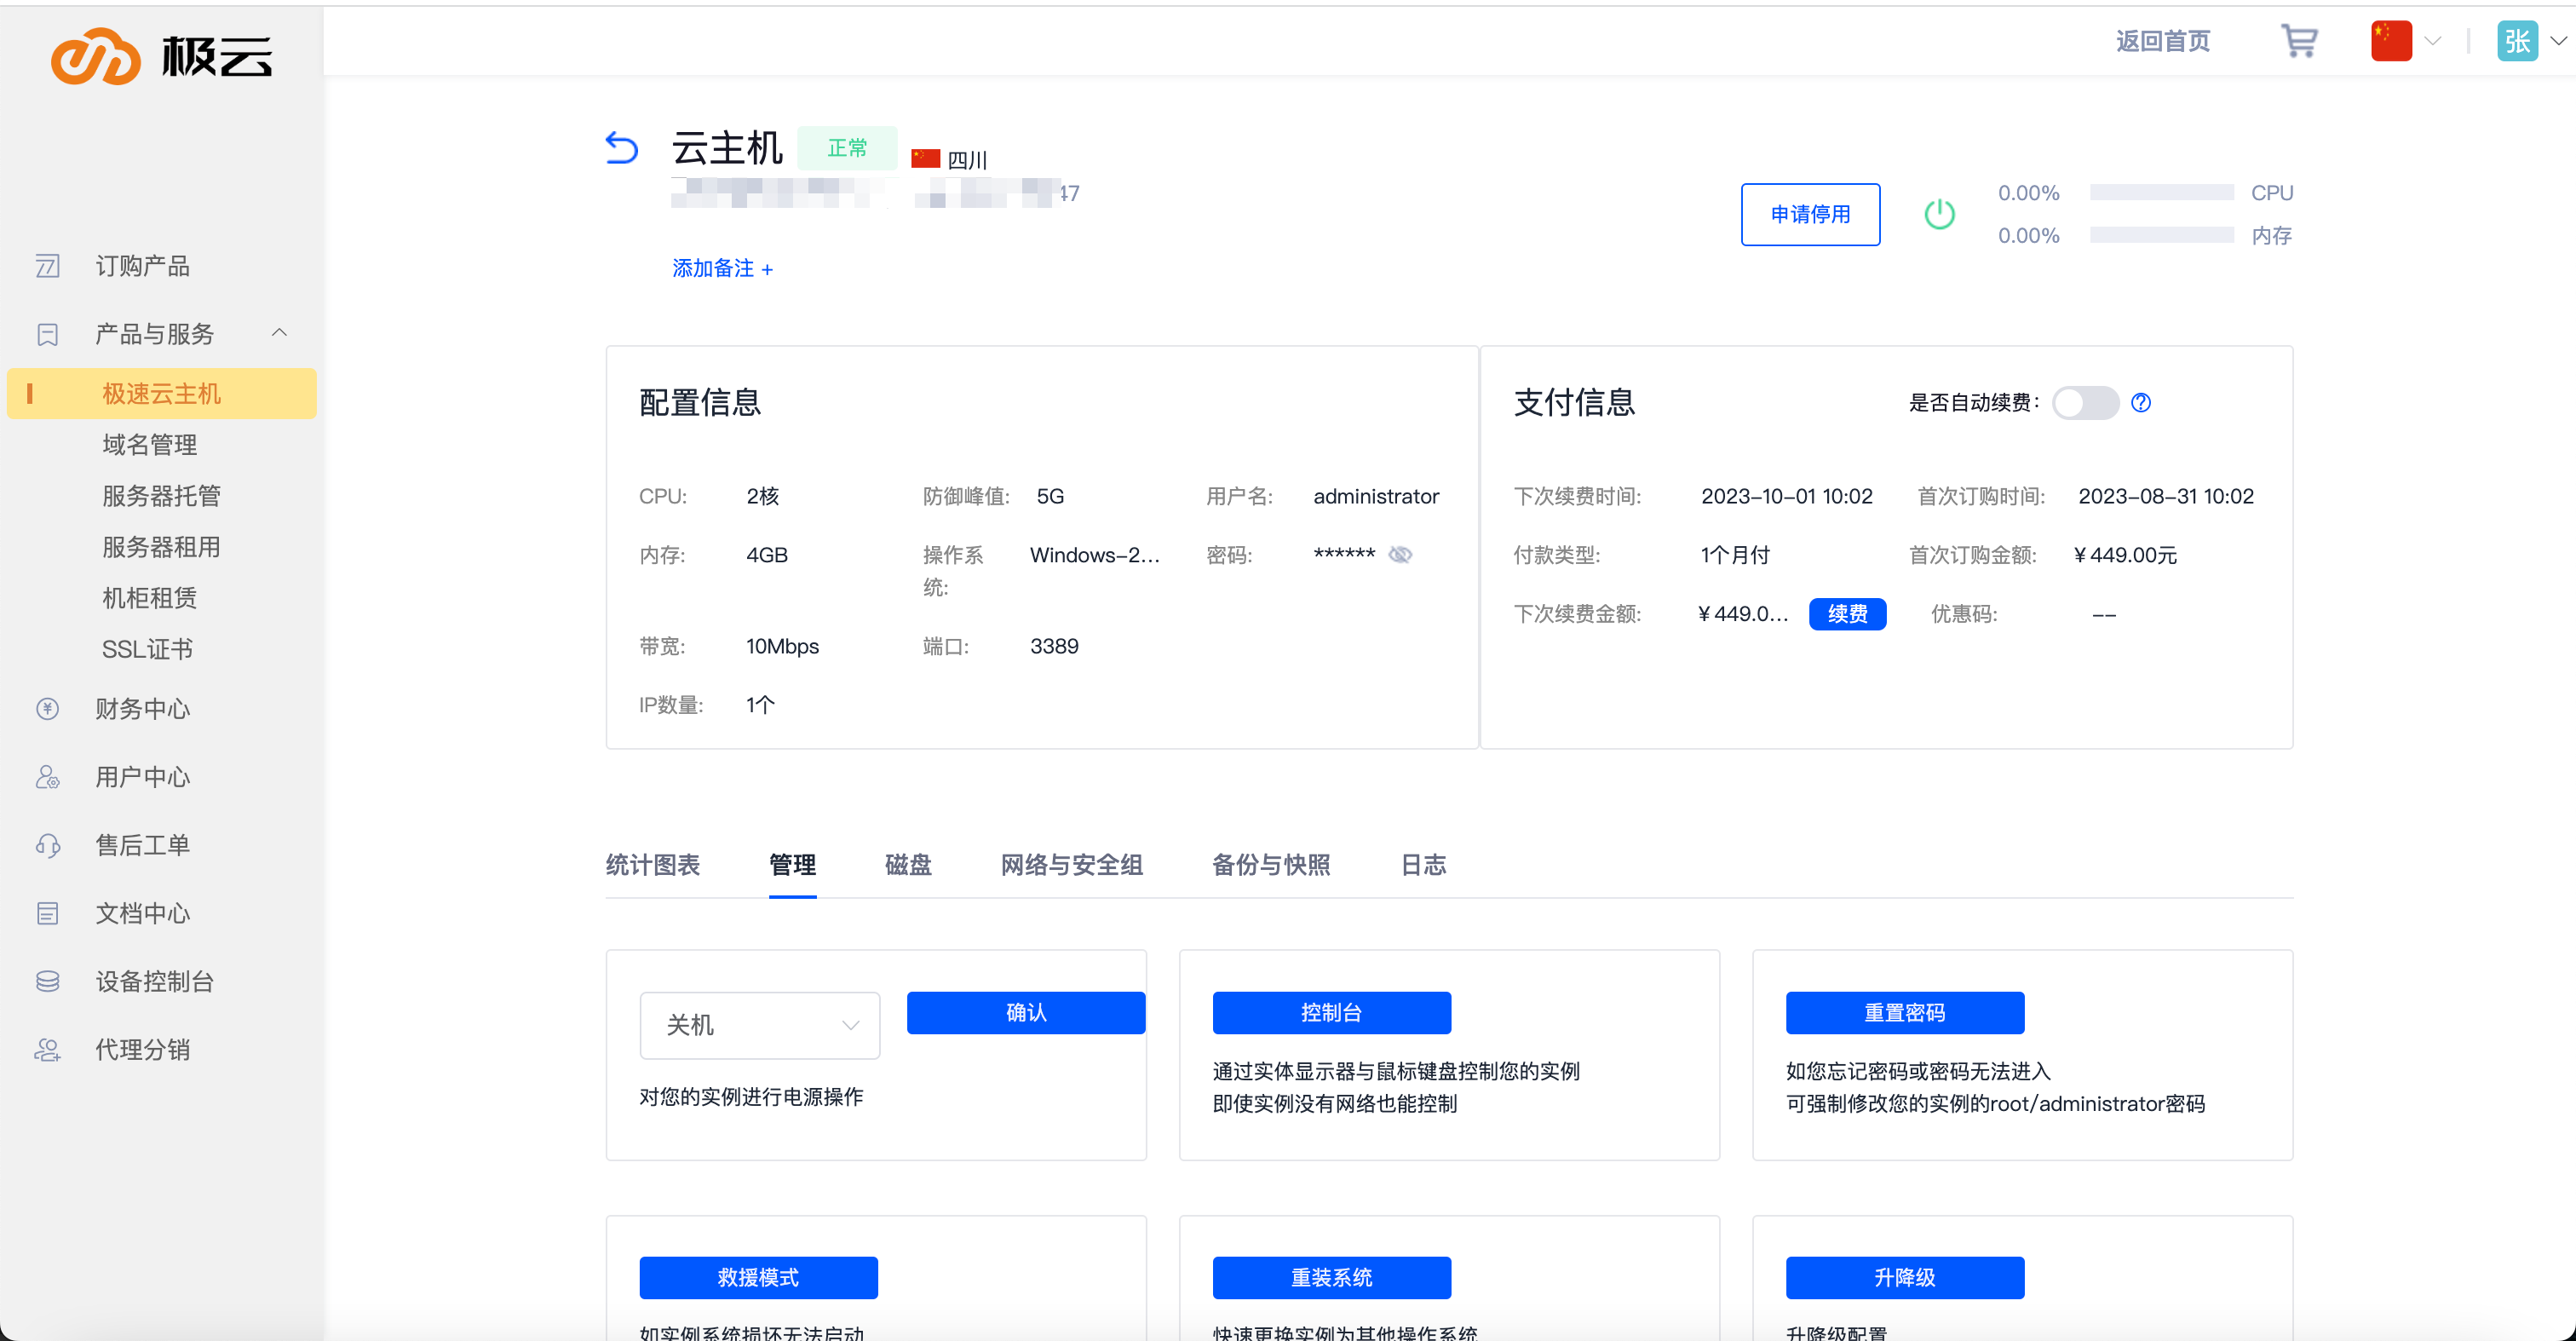Image resolution: width=2576 pixels, height=1341 pixels.
Task: Click the auto-renew help question icon
Action: (2140, 402)
